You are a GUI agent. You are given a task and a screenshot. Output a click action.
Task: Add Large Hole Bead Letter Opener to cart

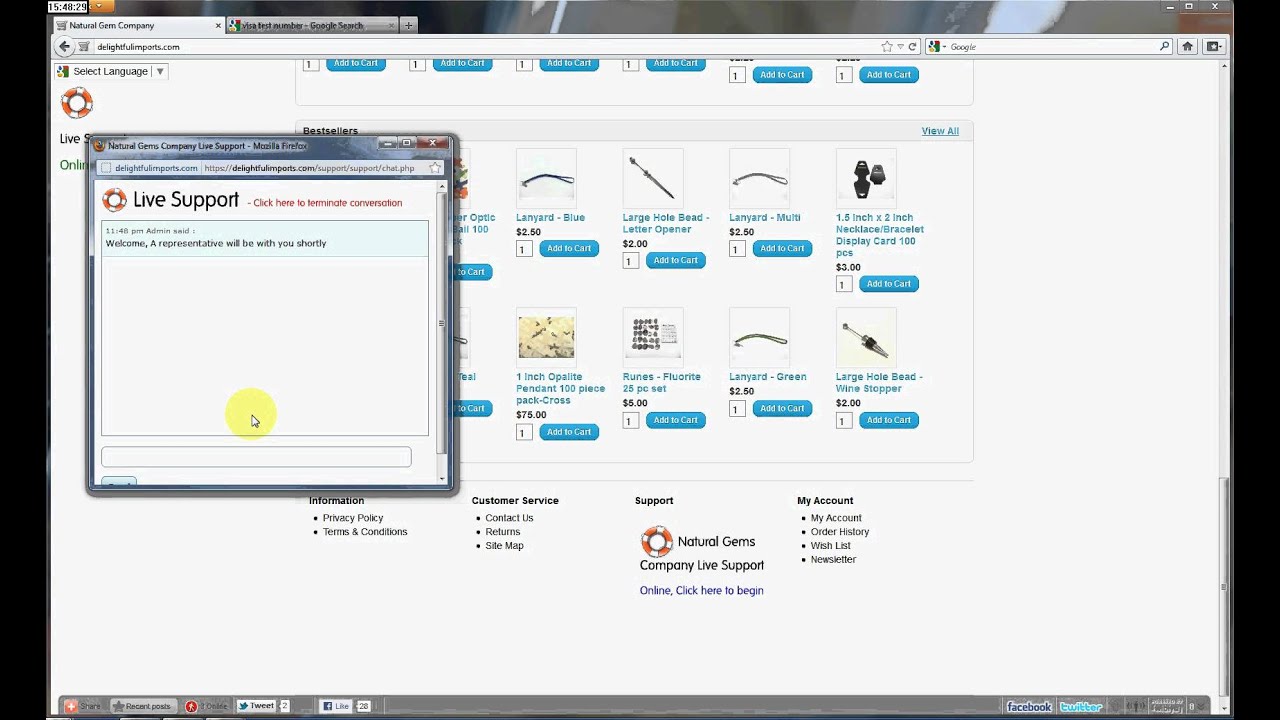[x=676, y=260]
